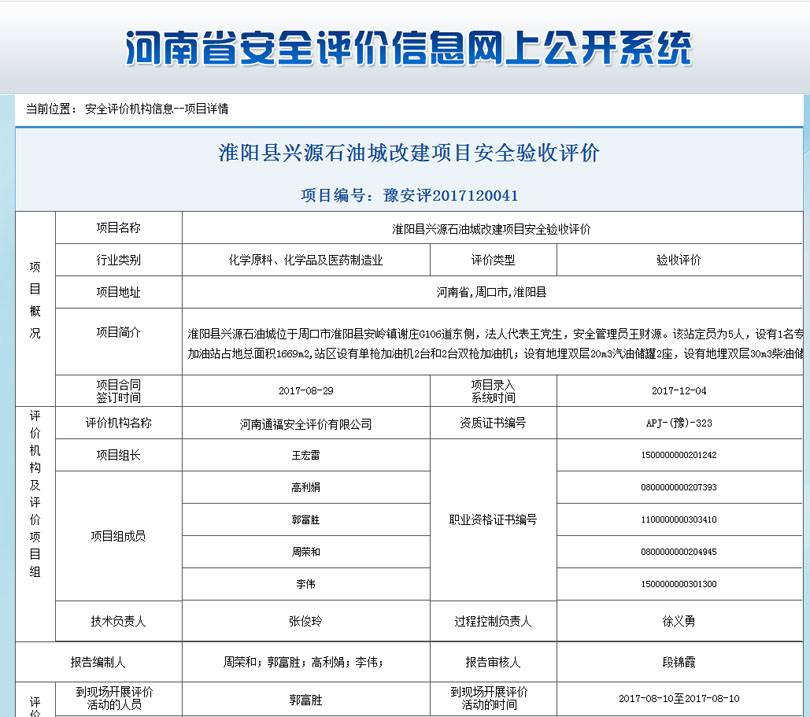Select on-site evaluator 郭富胜 in the bottom row
Image resolution: width=810 pixels, height=717 pixels.
click(306, 700)
